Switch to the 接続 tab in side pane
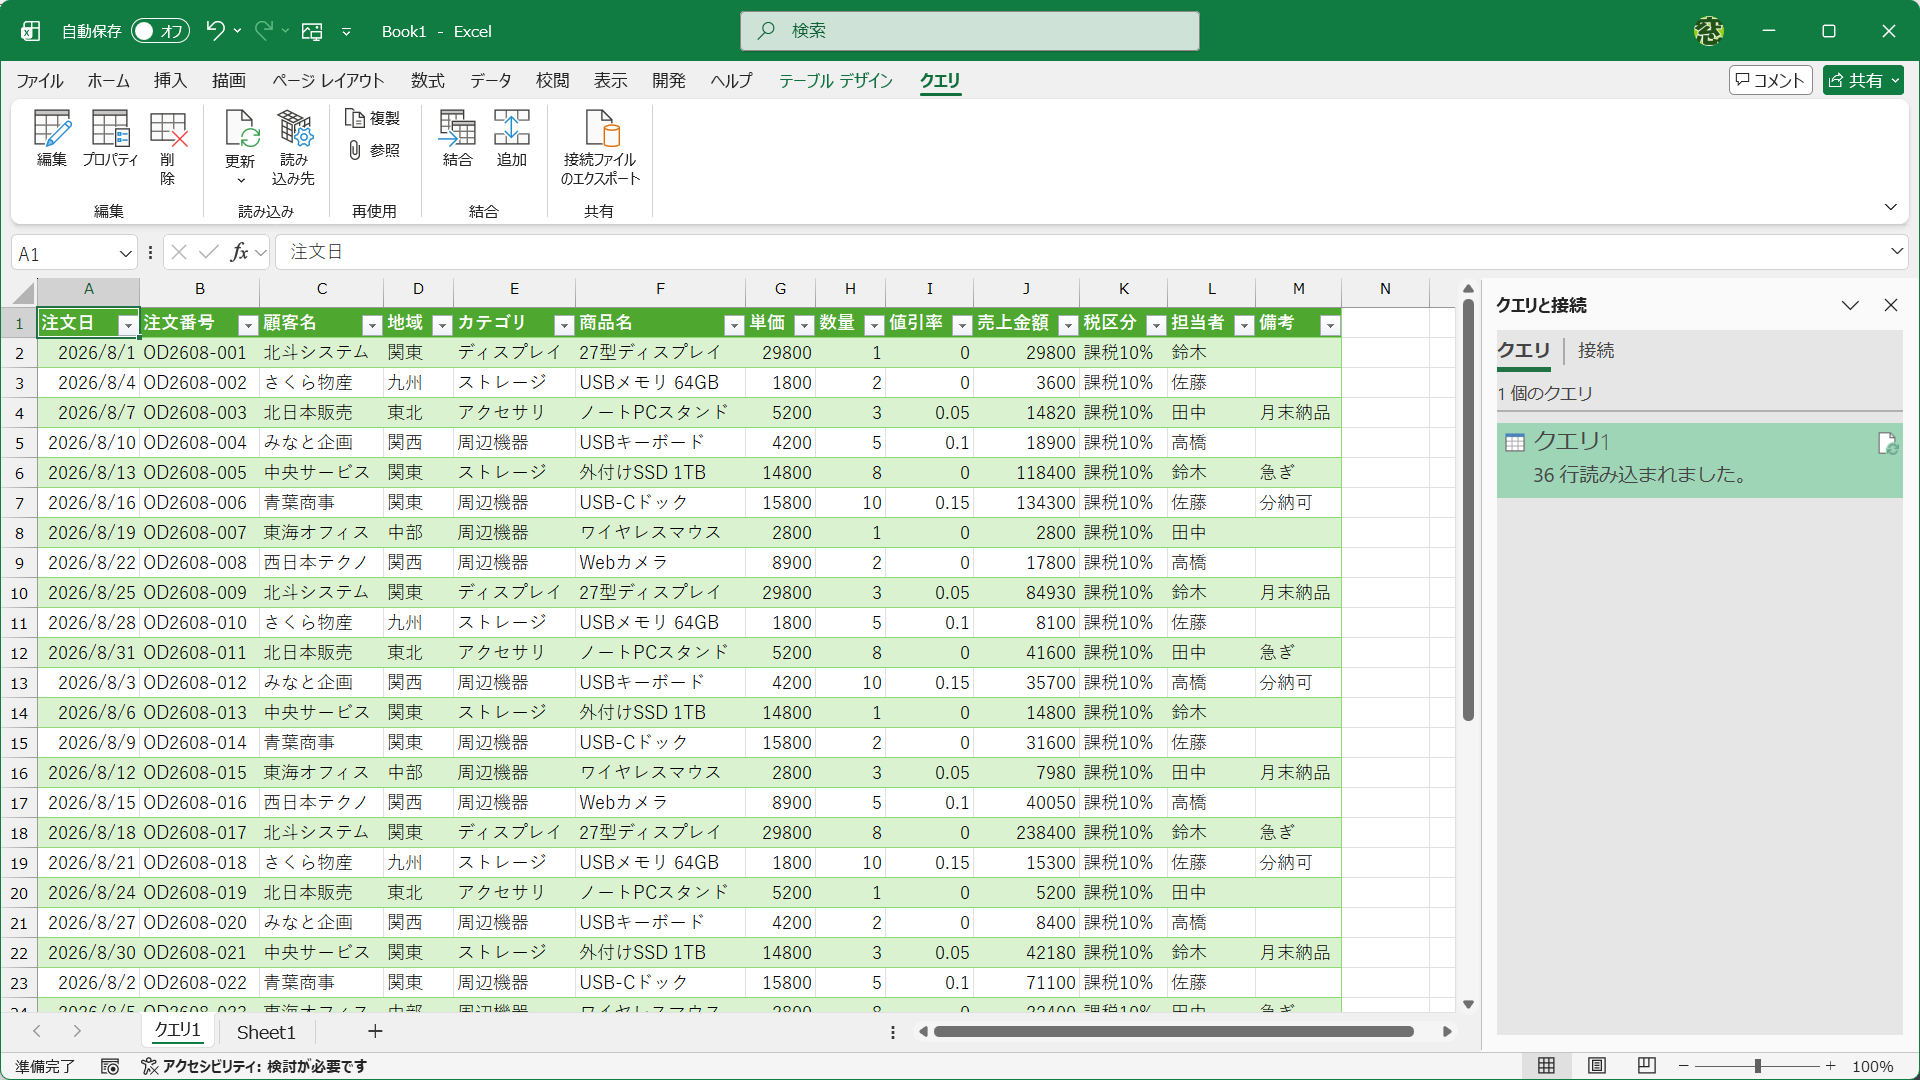 click(1596, 350)
